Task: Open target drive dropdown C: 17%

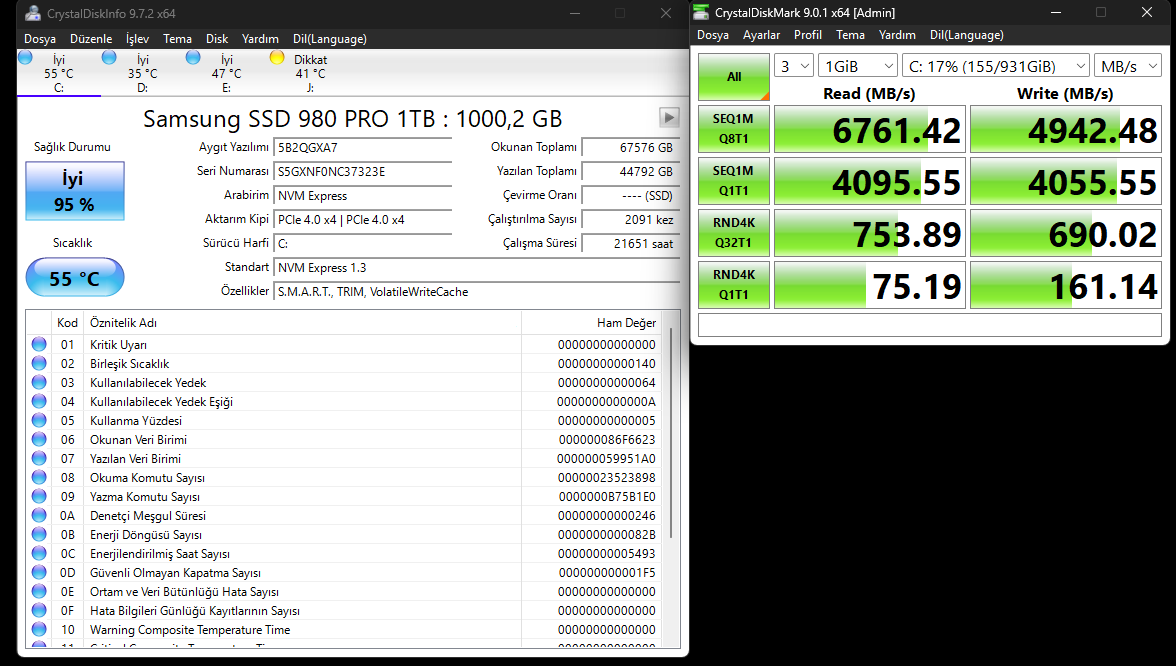Action: (996, 66)
